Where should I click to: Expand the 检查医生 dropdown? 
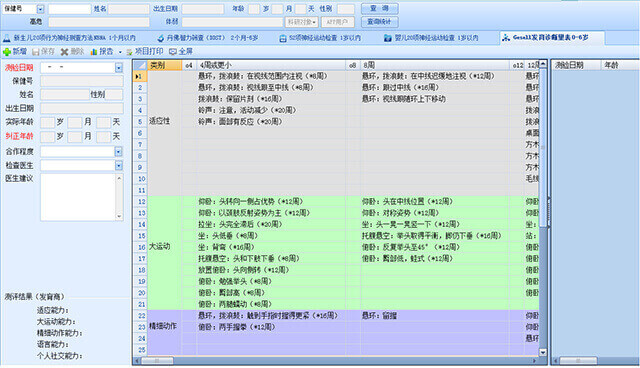tap(118, 166)
